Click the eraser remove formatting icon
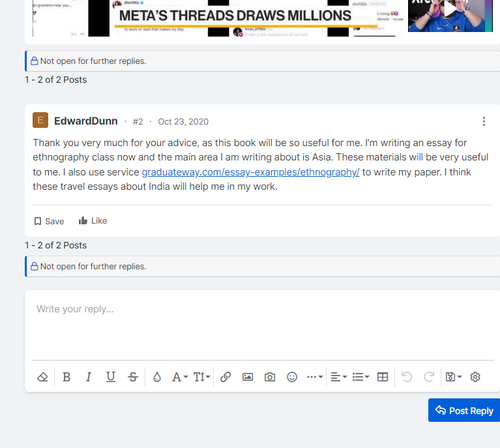The height and width of the screenshot is (448, 500). 42,377
